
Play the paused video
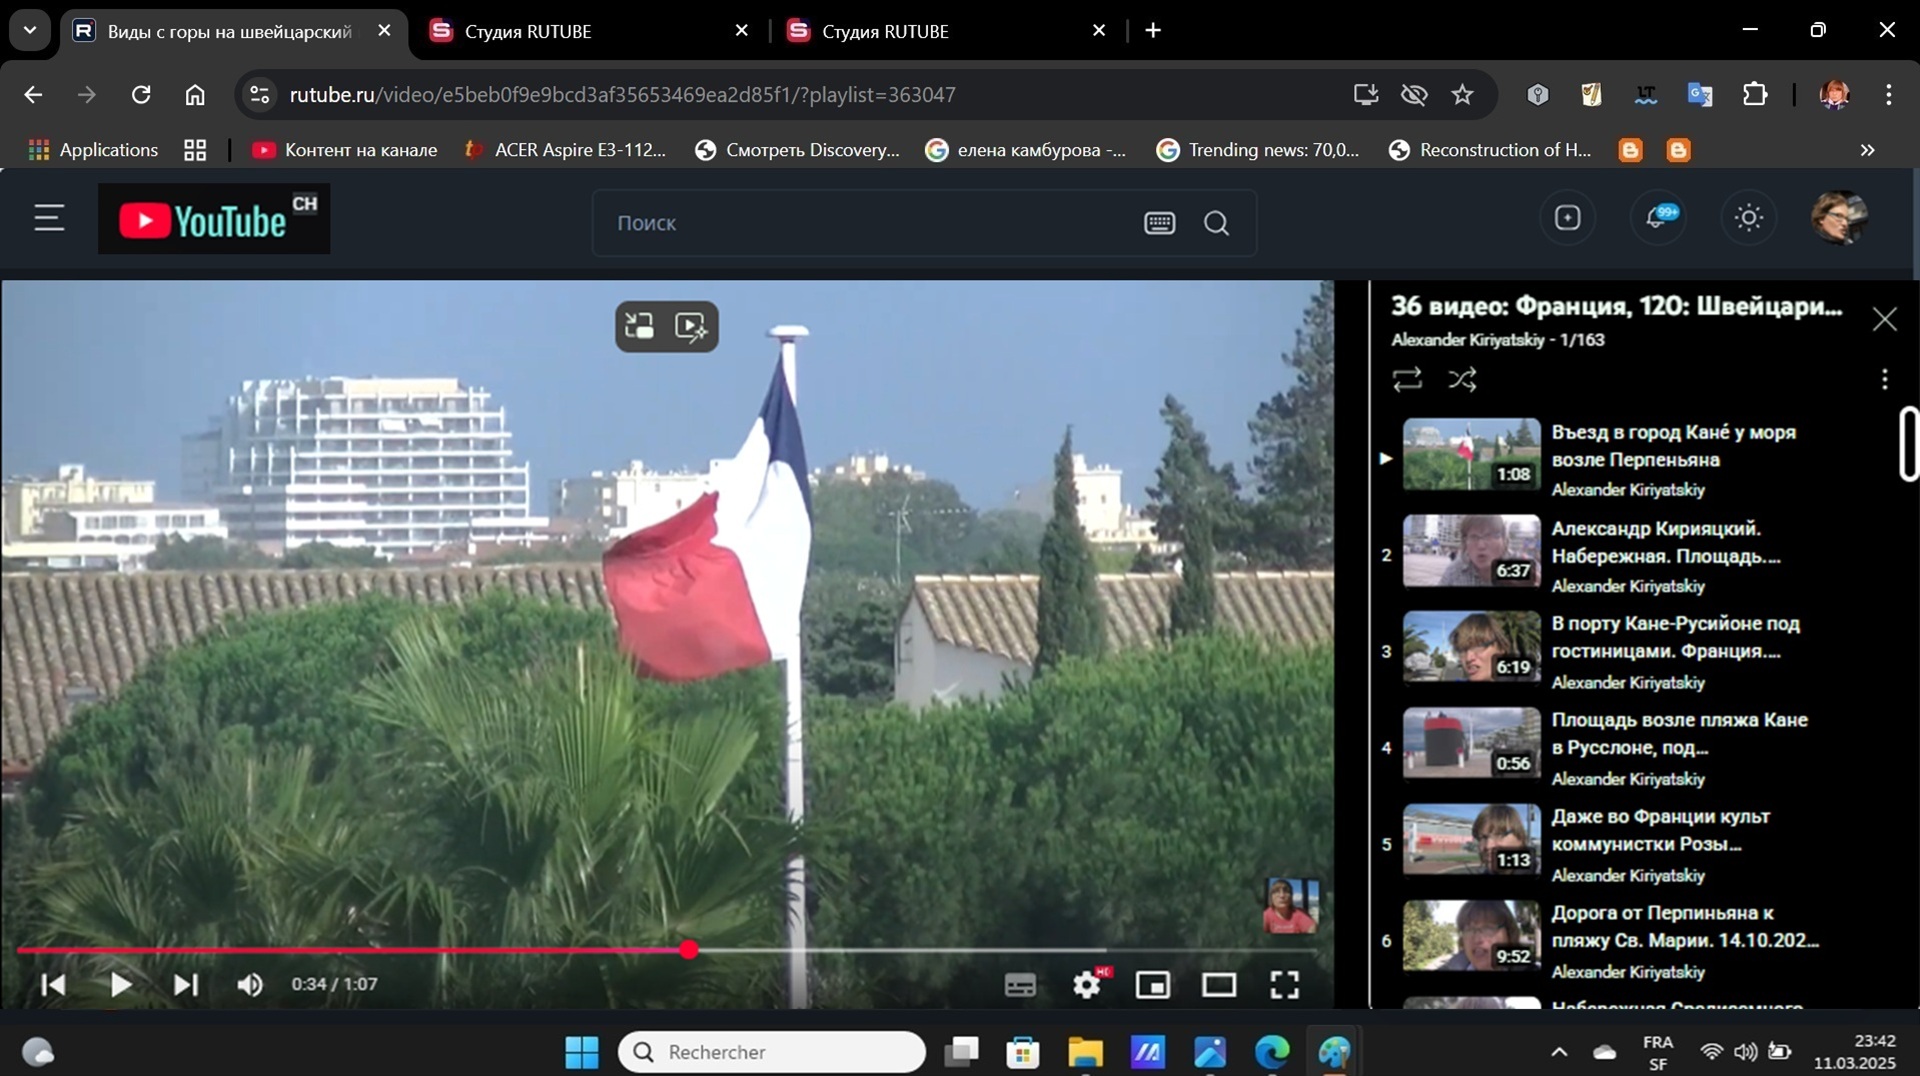120,985
